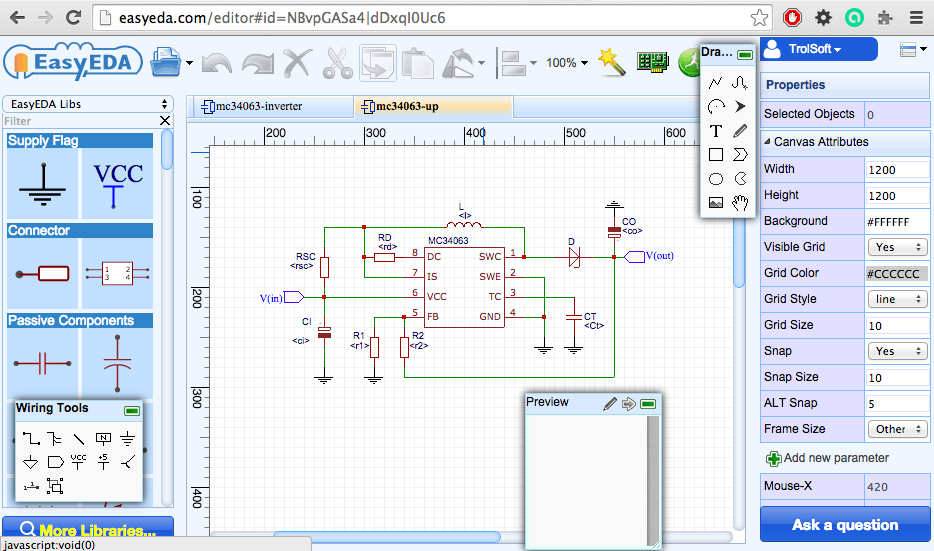Image resolution: width=934 pixels, height=551 pixels.
Task: Click the magic wand design manager icon
Action: pos(611,62)
